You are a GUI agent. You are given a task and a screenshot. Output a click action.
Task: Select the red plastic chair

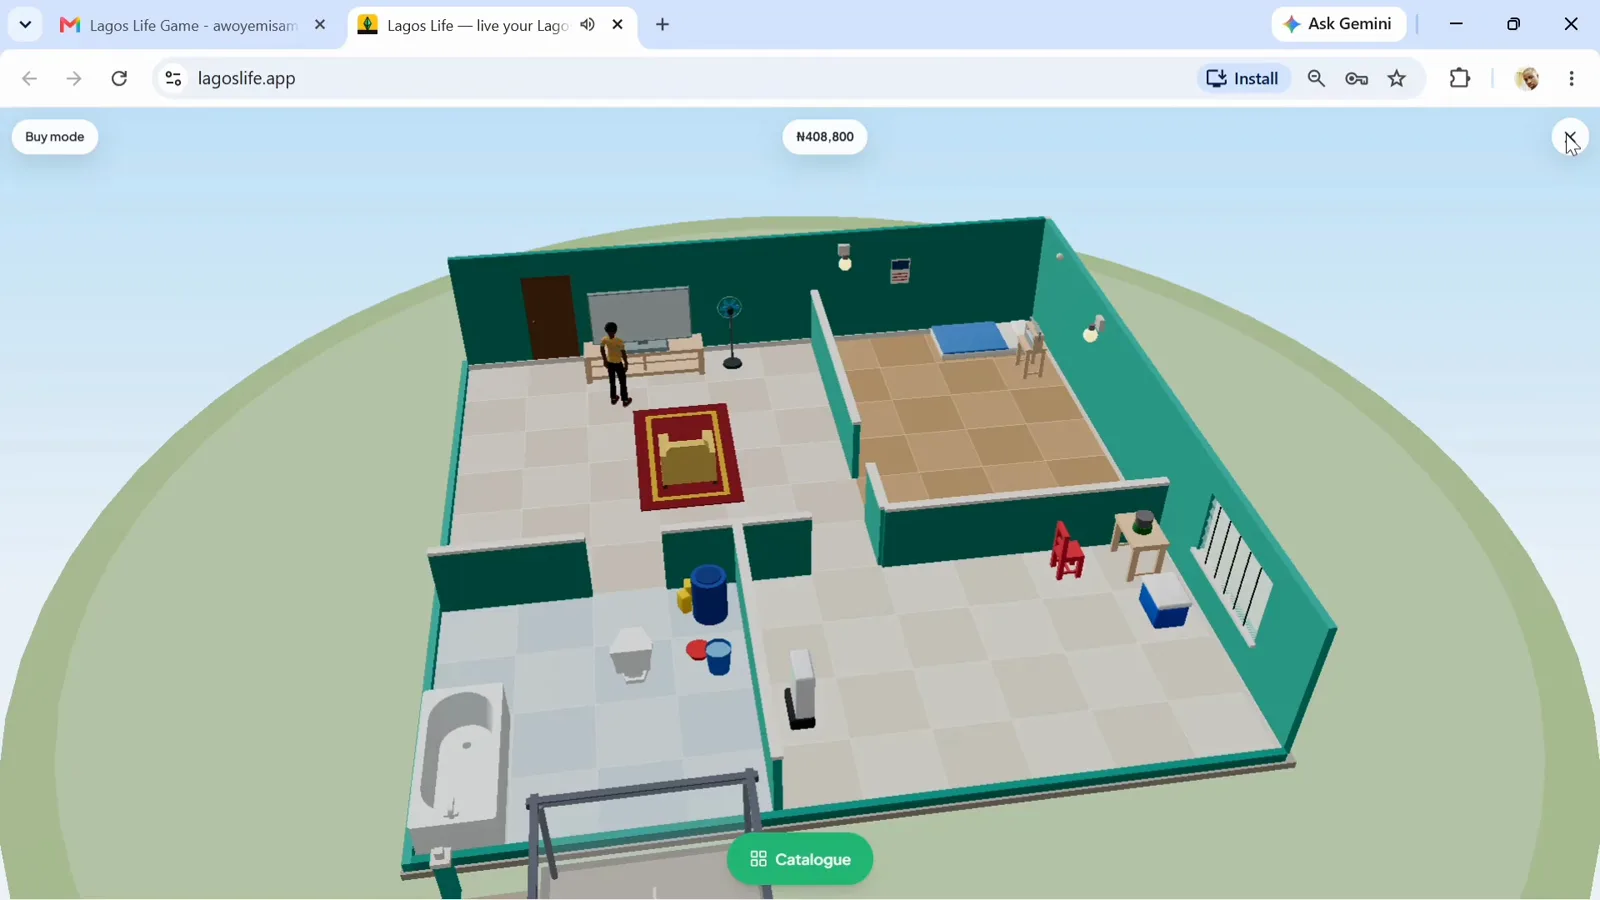coord(1066,552)
